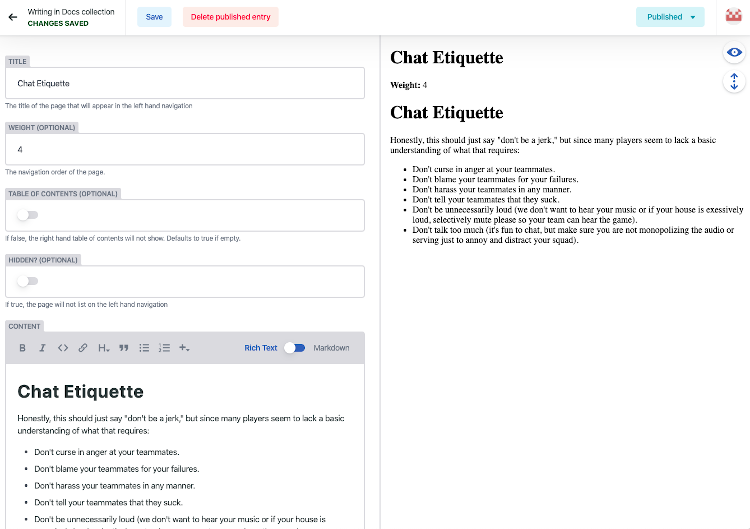Screen dimensions: 750x529
Task: Insert a bulleted list
Action: pyautogui.click(x=144, y=348)
